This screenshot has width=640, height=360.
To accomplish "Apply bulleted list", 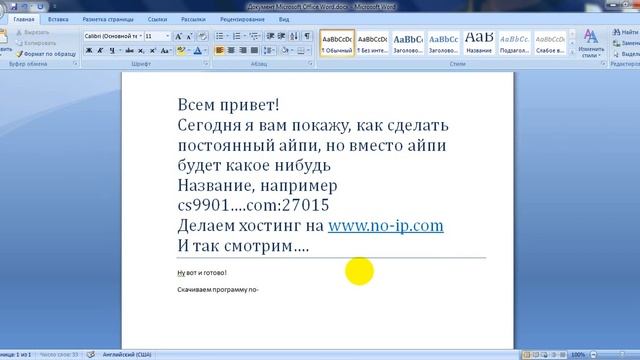I will tap(219, 36).
